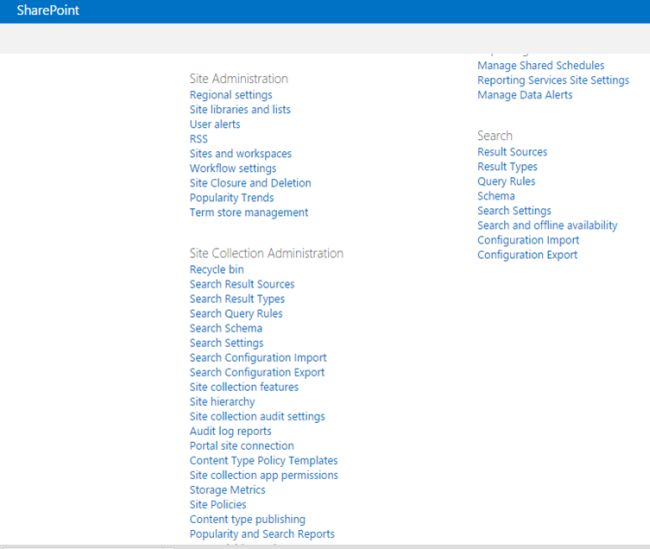View Popularity Trends
The image size is (650, 549).
[x=232, y=198]
